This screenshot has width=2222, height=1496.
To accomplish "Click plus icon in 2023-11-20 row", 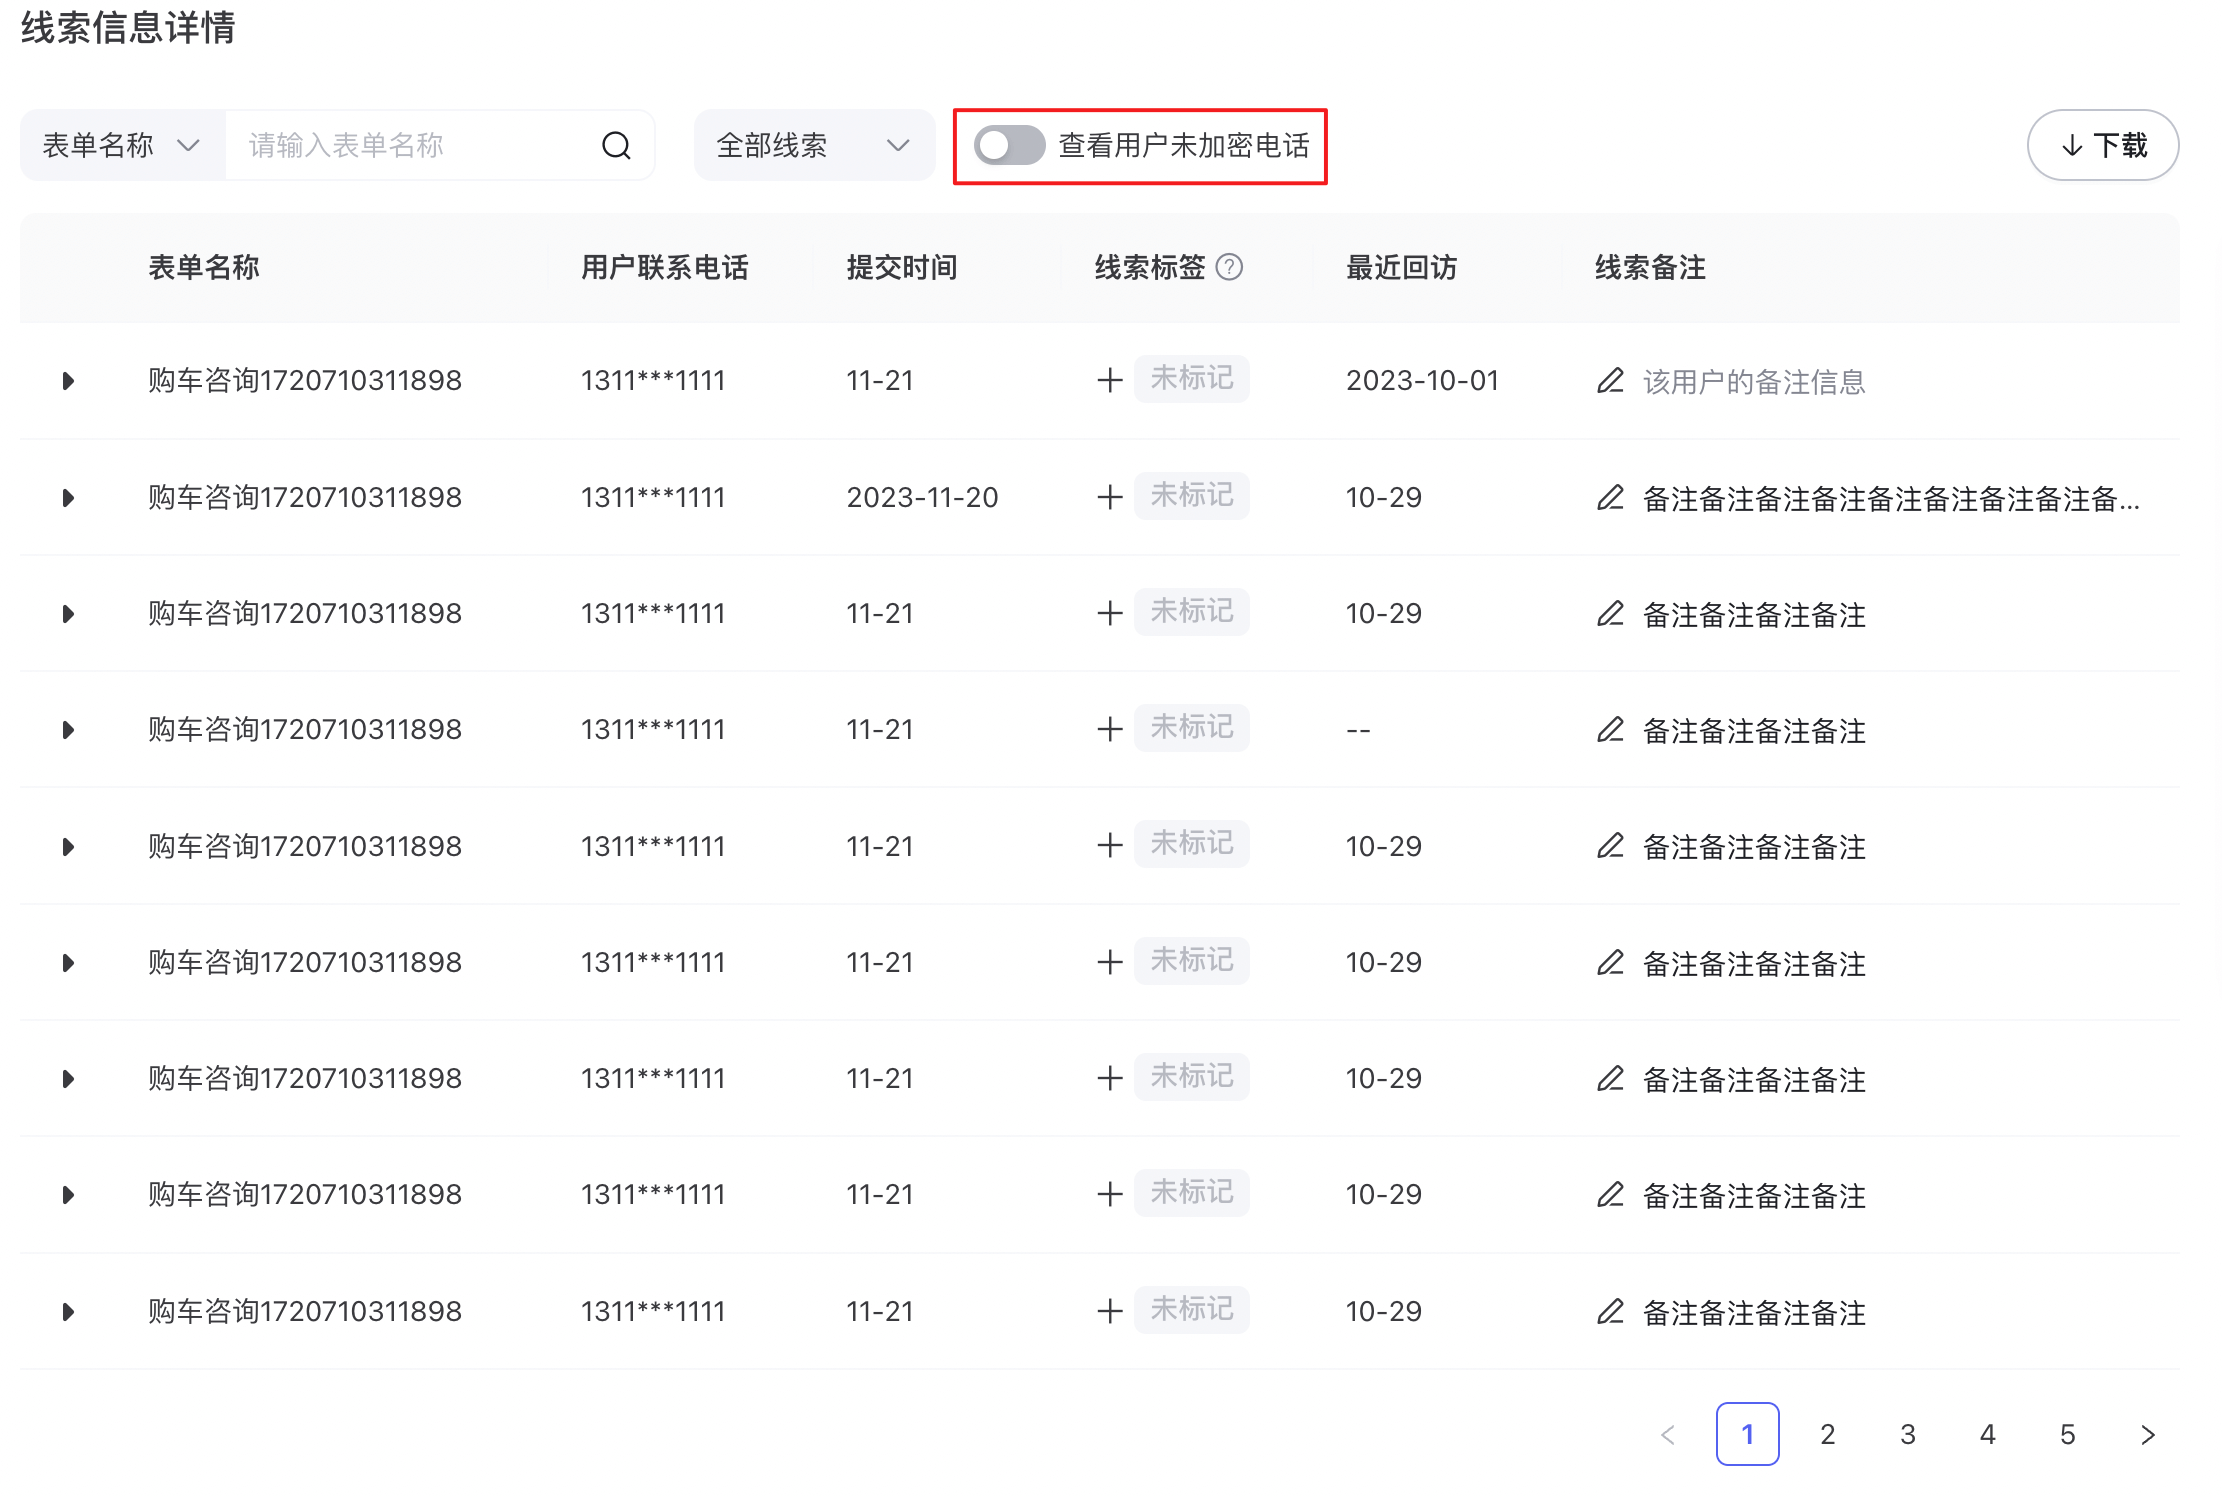I will point(1109,497).
